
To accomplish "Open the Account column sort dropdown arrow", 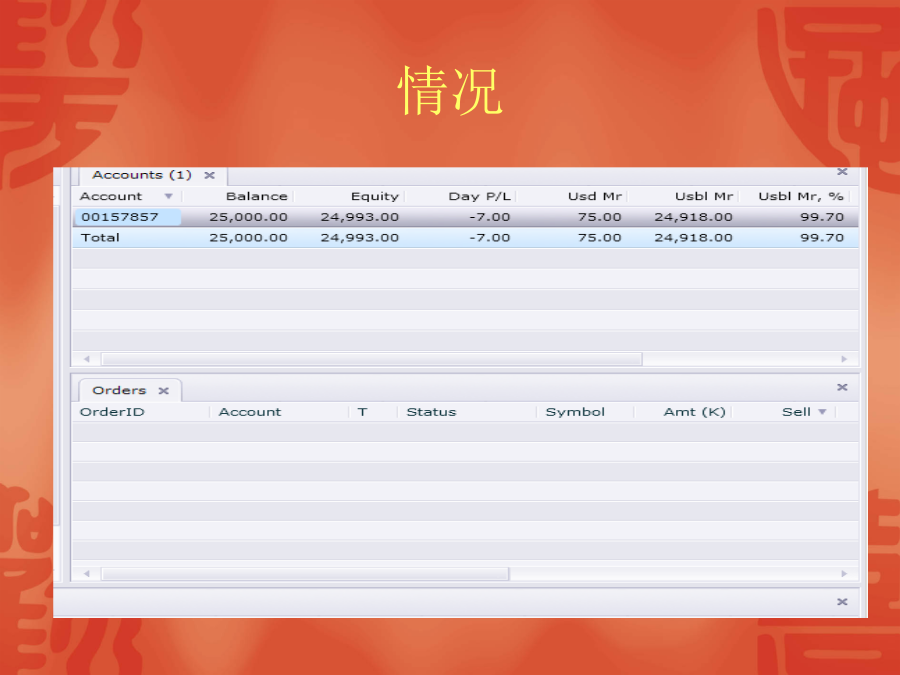I will [x=168, y=196].
